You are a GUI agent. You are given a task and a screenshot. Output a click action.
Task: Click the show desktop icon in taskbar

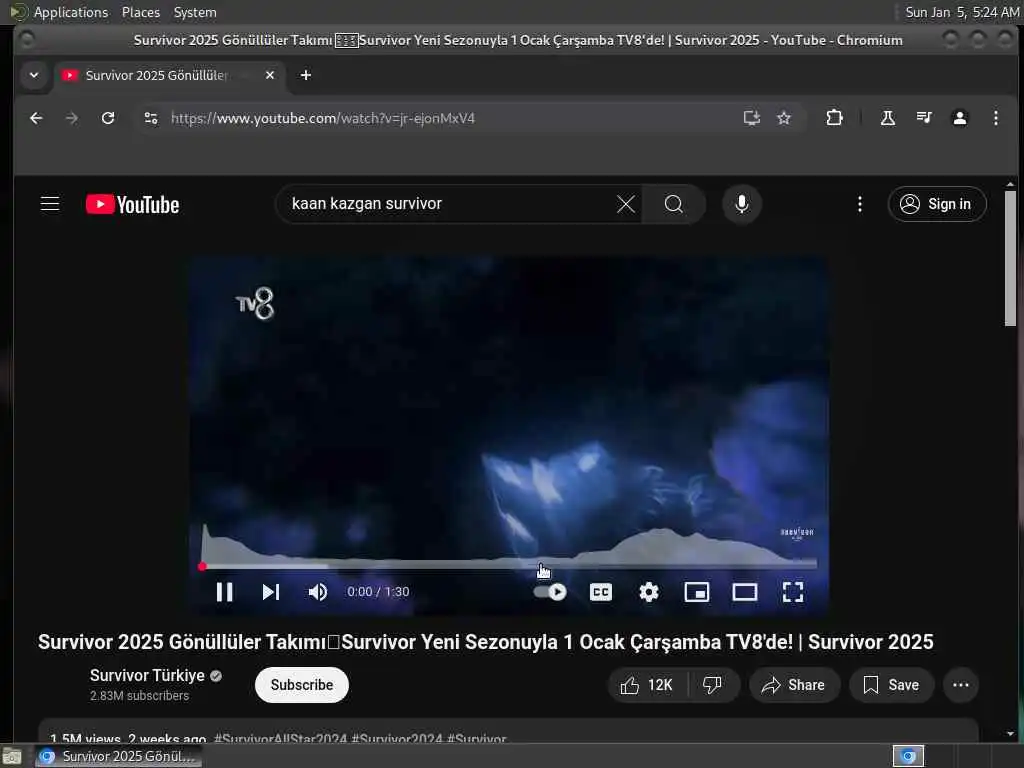[12, 756]
